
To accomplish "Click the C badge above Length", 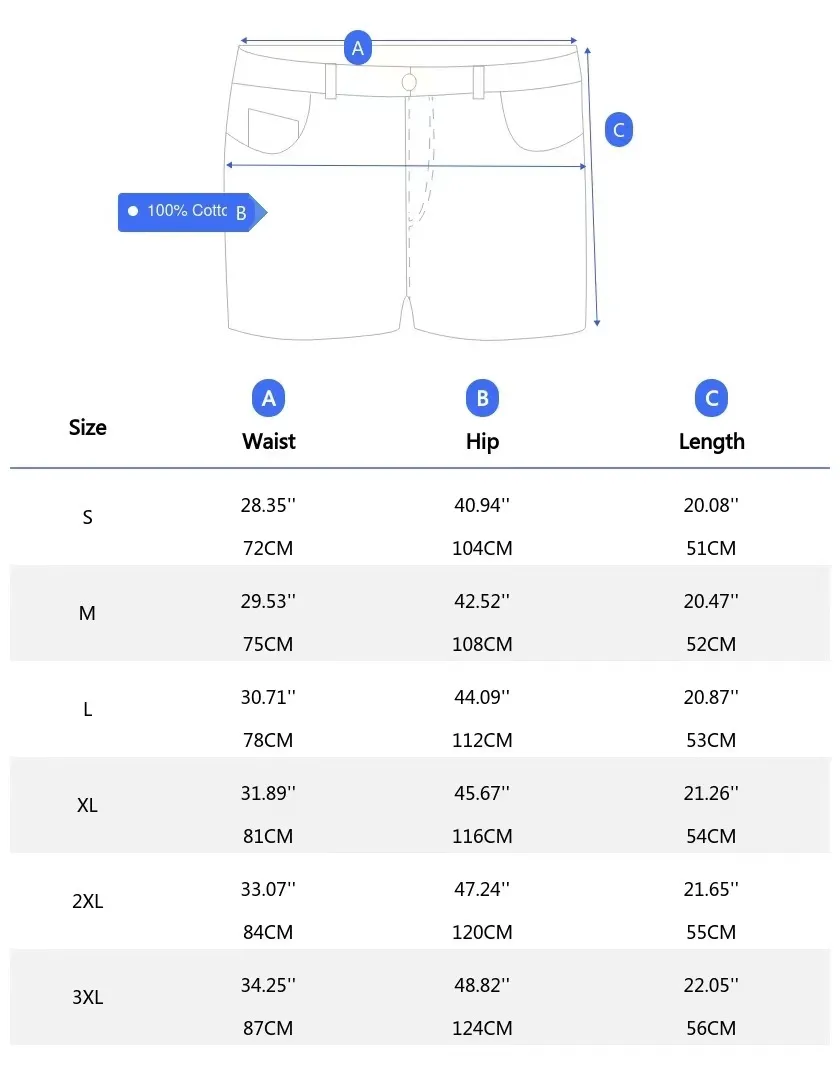I will (711, 398).
